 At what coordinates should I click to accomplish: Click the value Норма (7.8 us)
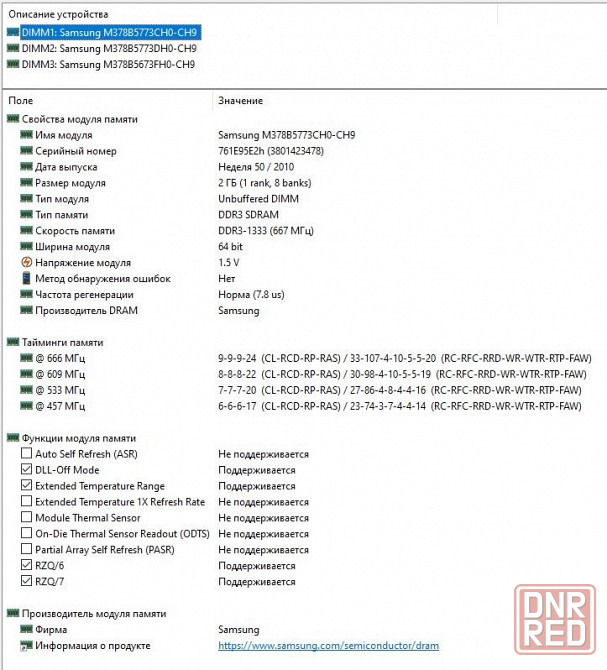tap(251, 294)
